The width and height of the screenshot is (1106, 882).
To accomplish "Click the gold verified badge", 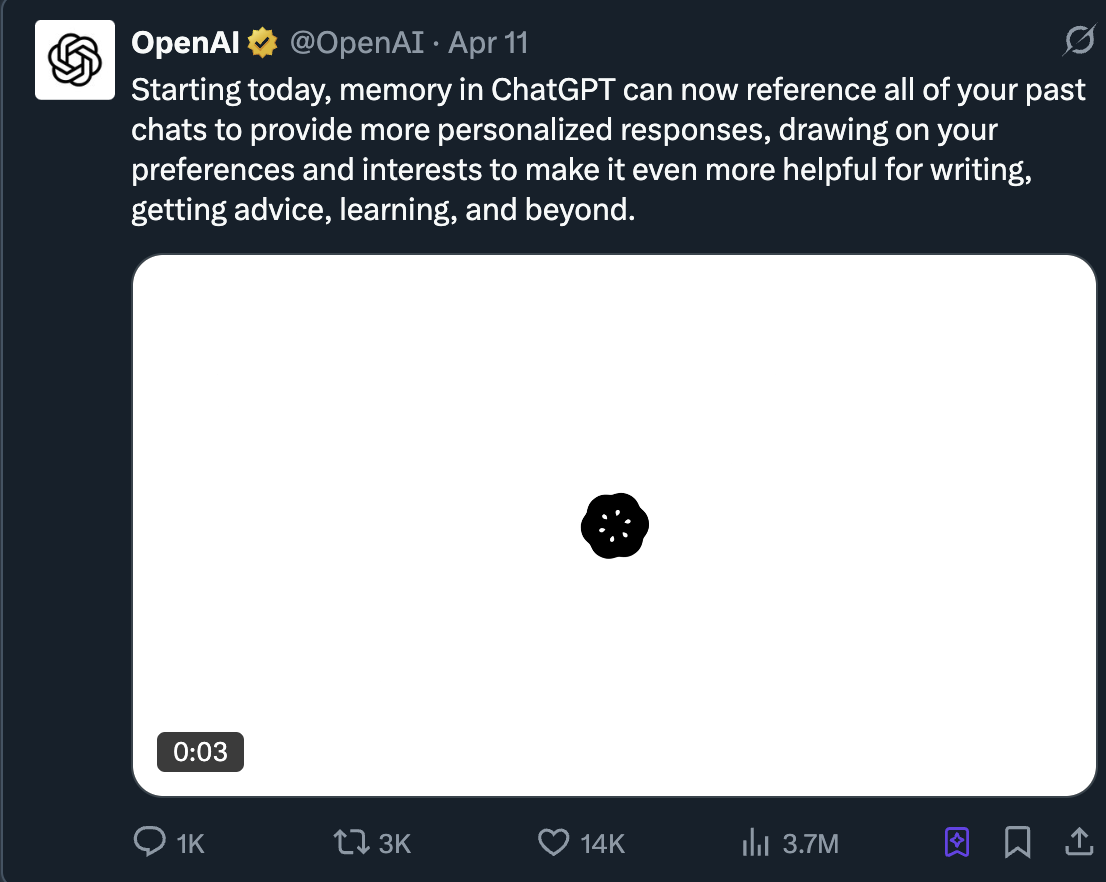I will 263,43.
